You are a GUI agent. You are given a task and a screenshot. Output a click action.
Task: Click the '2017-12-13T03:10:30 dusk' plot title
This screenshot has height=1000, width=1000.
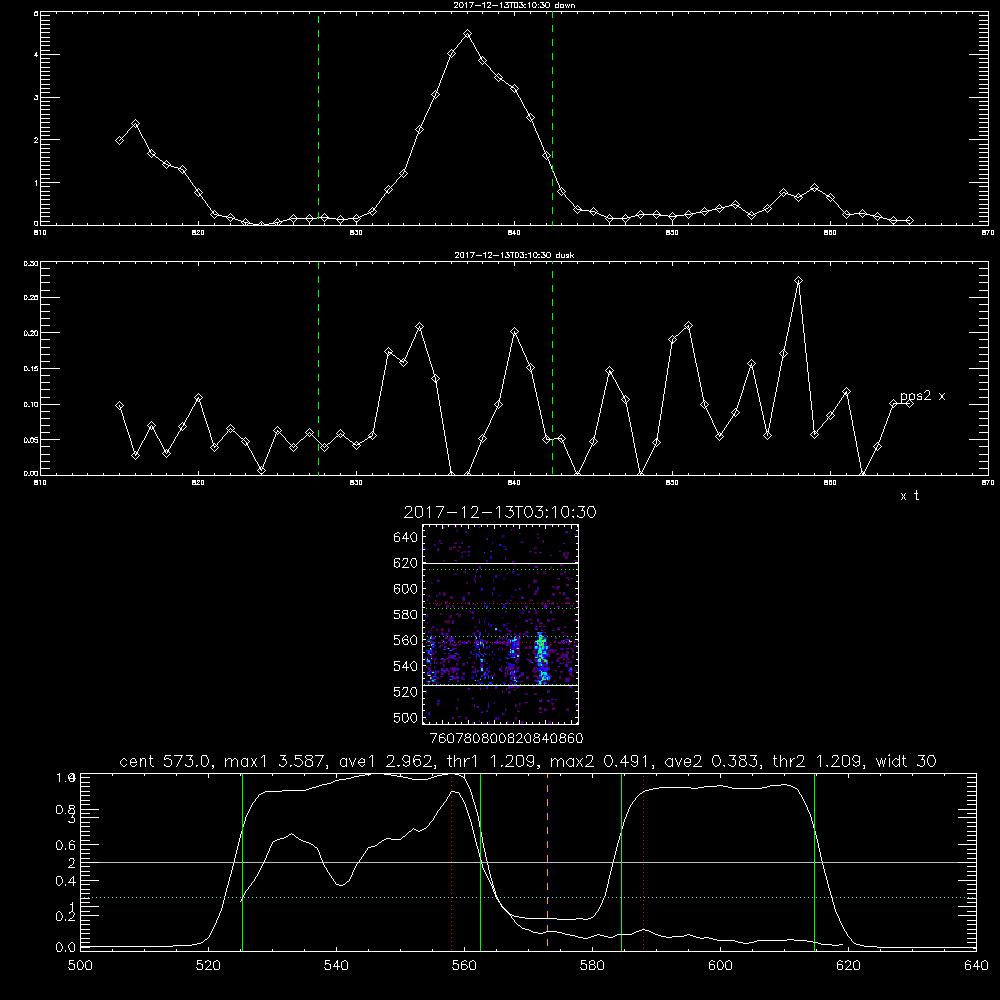tap(514, 255)
